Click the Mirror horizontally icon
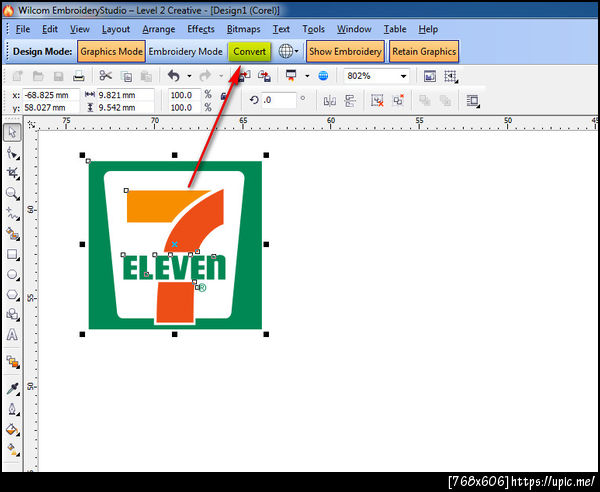This screenshot has height=492, width=600. click(329, 101)
